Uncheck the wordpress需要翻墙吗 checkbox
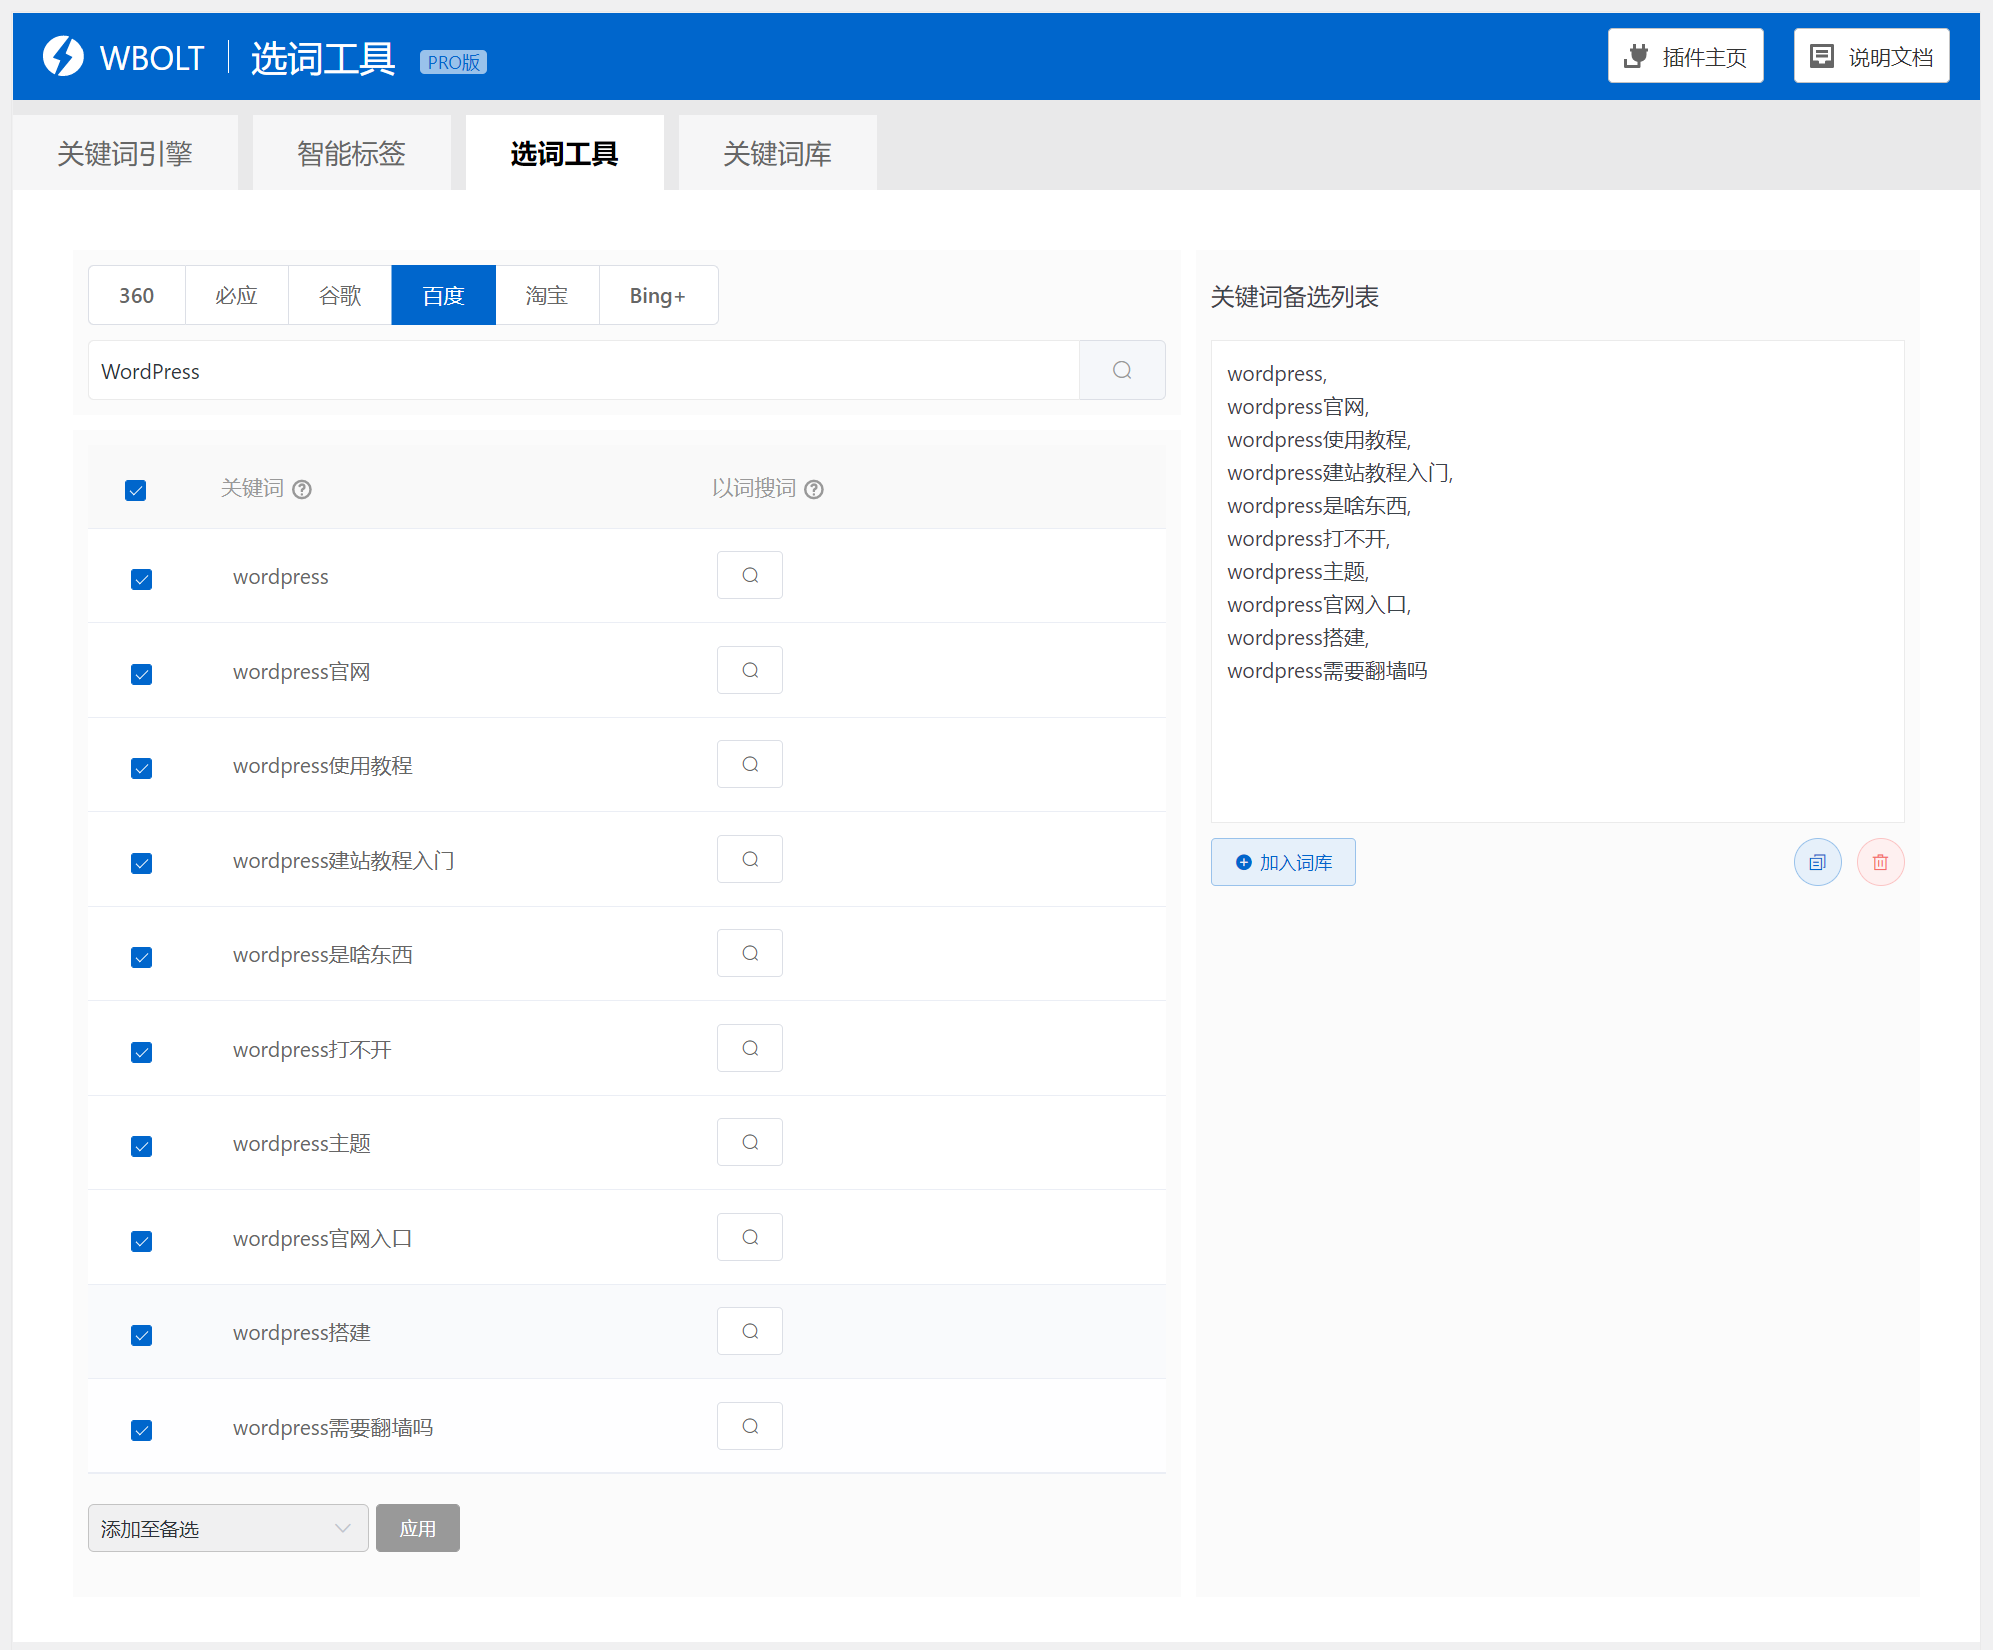This screenshot has width=1993, height=1650. coord(142,1430)
